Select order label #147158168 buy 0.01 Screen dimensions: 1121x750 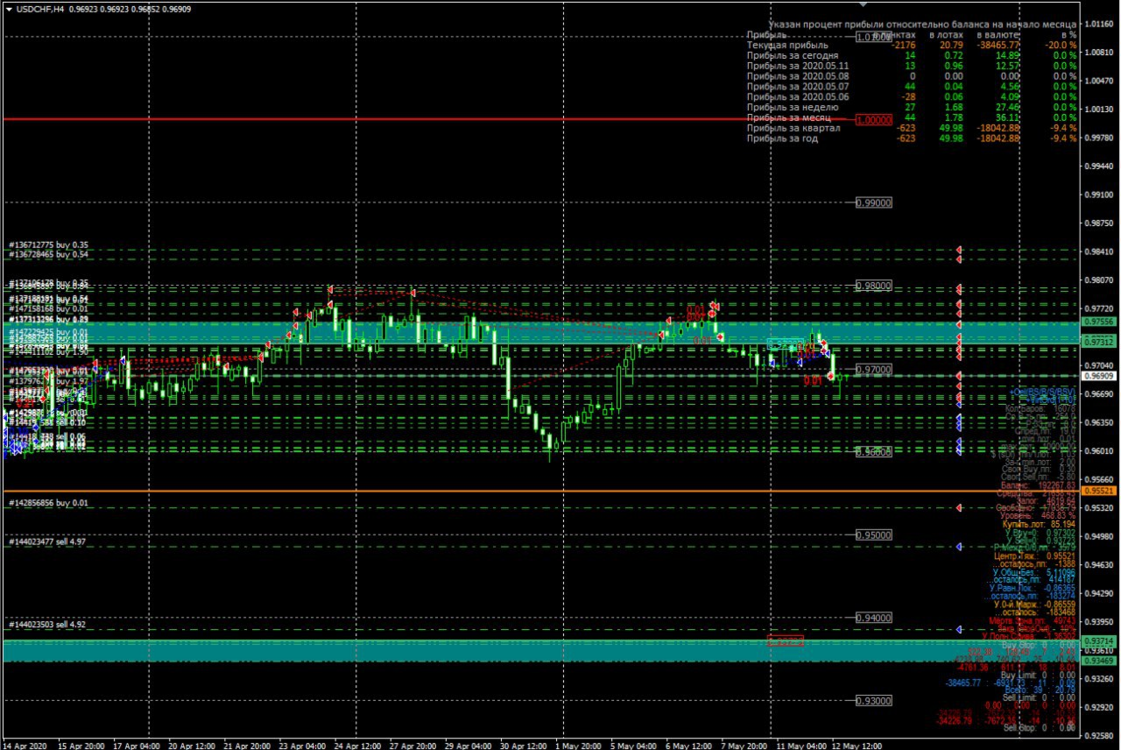coord(49,309)
